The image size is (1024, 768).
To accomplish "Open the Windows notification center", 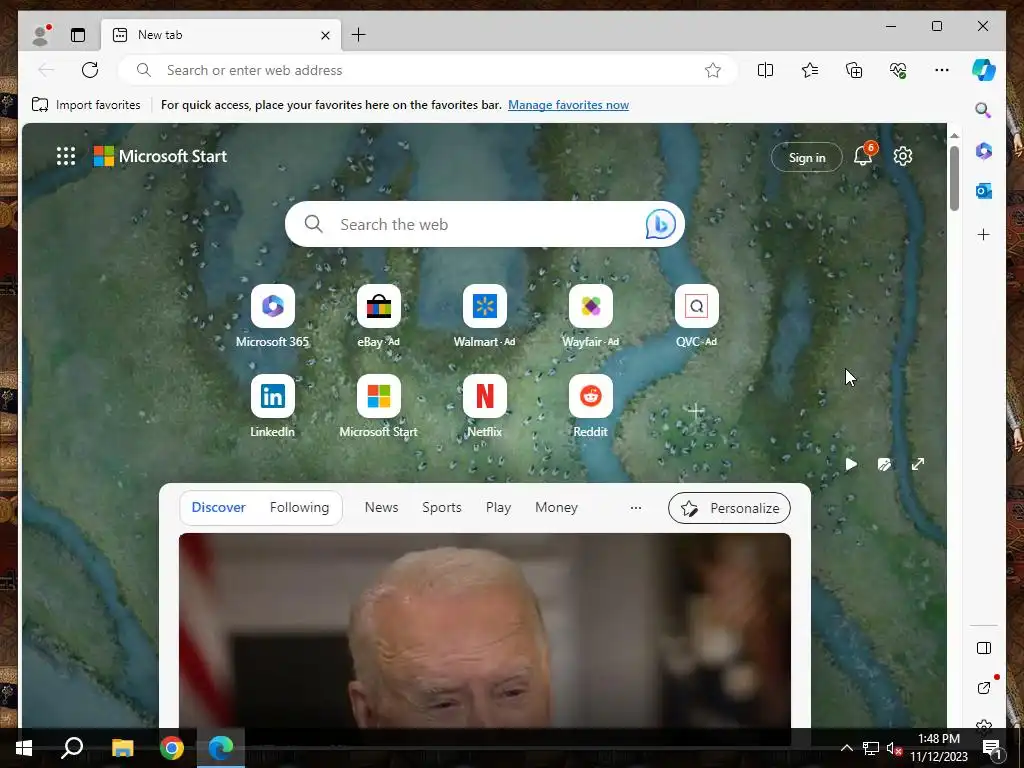I will pyautogui.click(x=991, y=748).
